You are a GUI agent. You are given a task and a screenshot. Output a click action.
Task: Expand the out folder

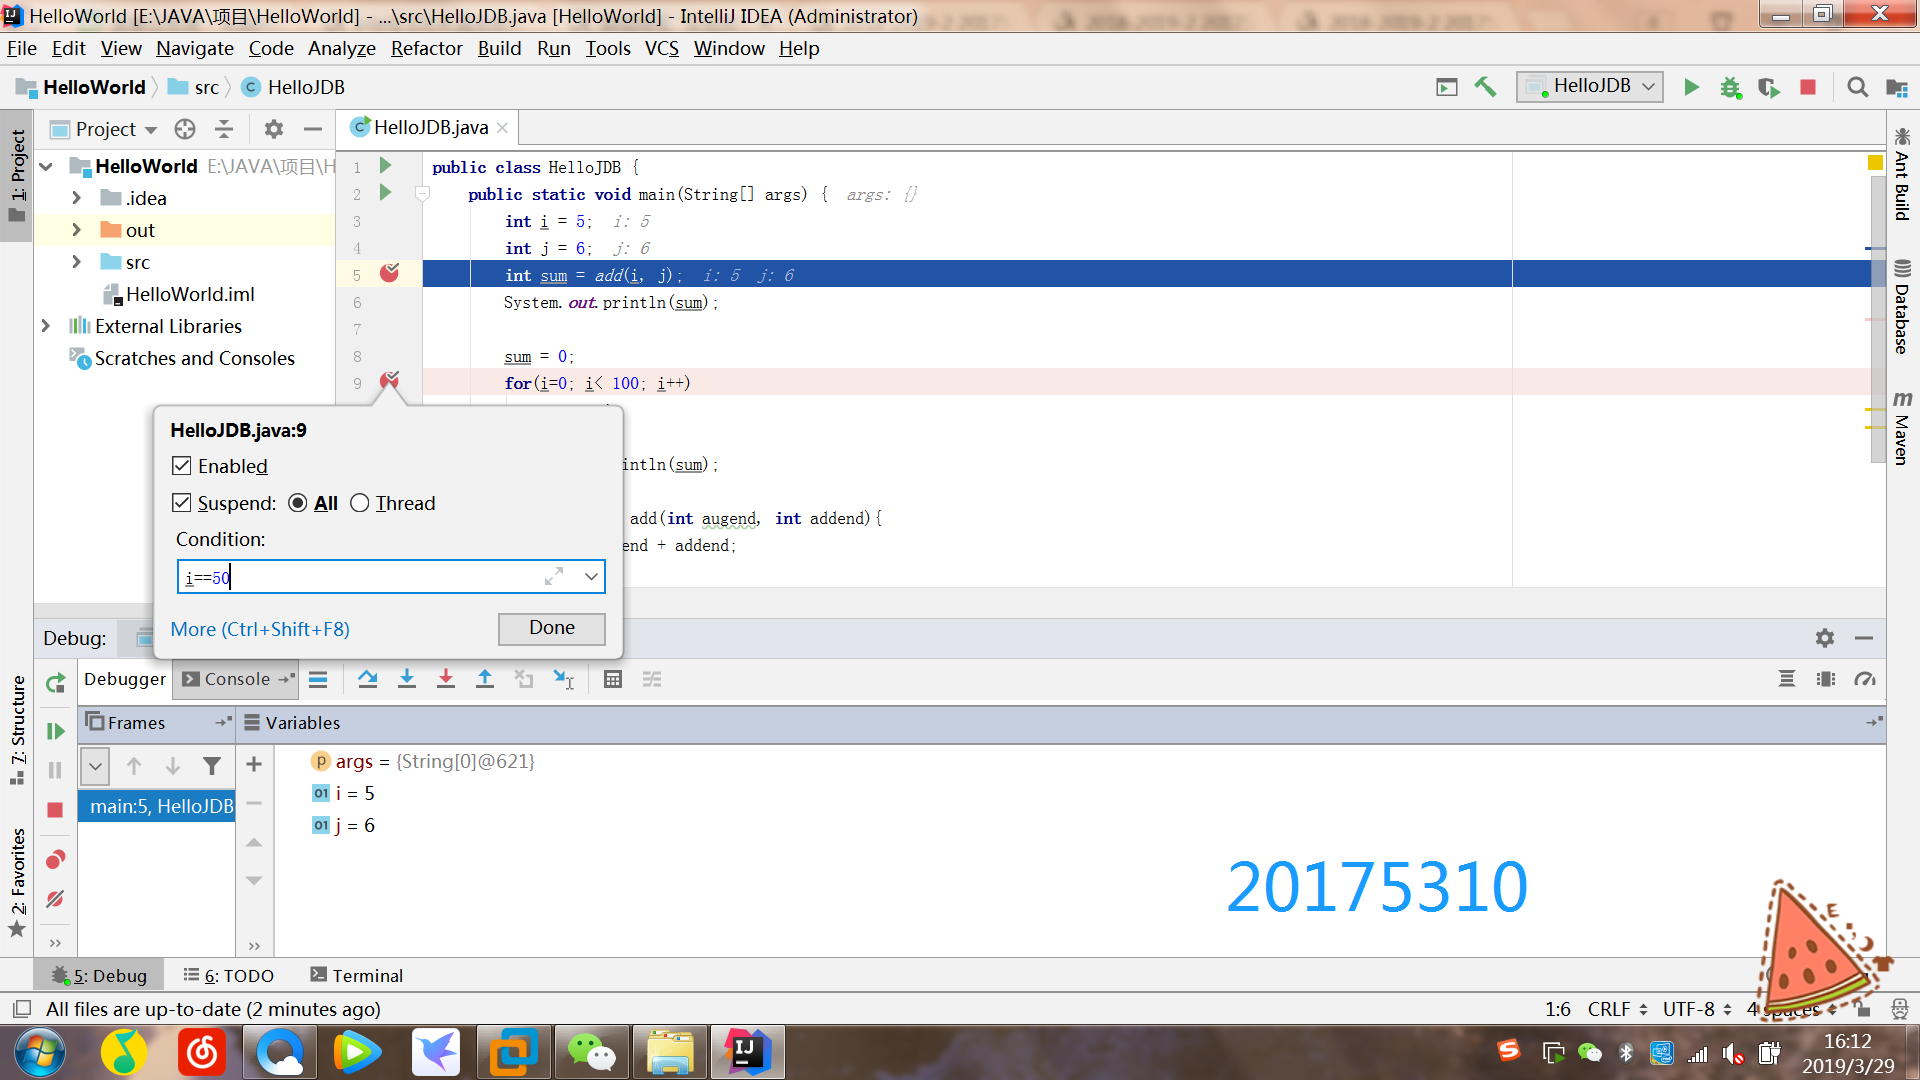(x=77, y=230)
